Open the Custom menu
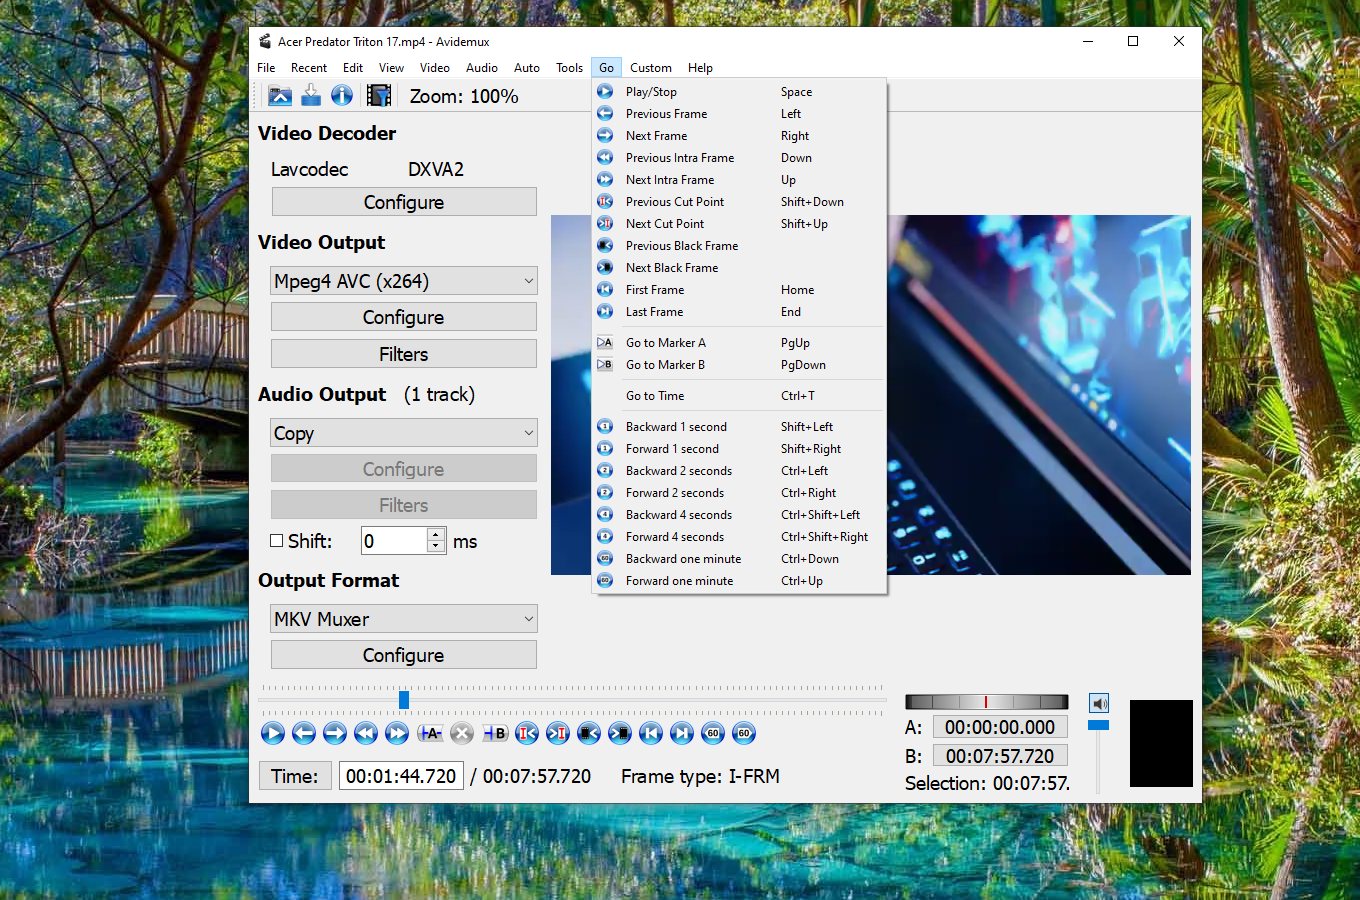 (x=651, y=68)
